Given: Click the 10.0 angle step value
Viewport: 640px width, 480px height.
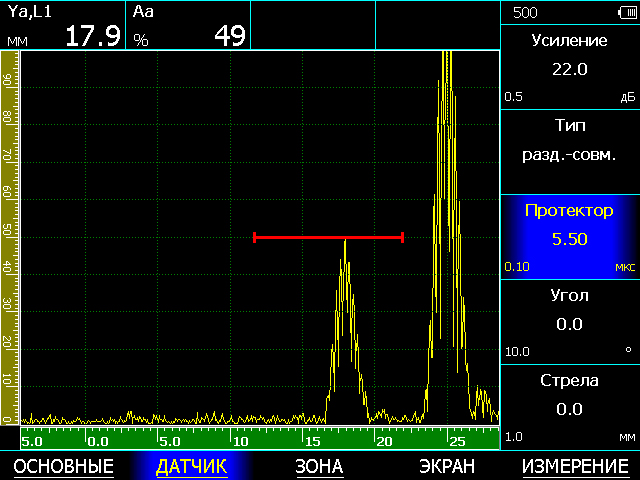Looking at the screenshot, I should pyautogui.click(x=517, y=352).
